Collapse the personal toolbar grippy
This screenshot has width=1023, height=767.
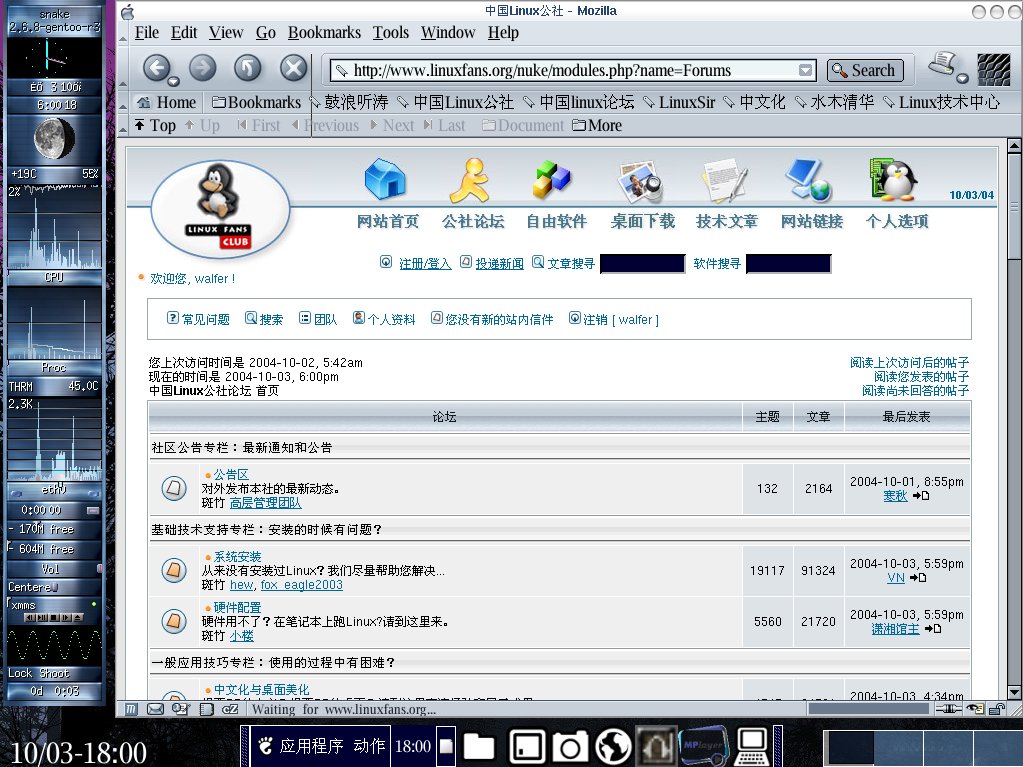point(122,102)
